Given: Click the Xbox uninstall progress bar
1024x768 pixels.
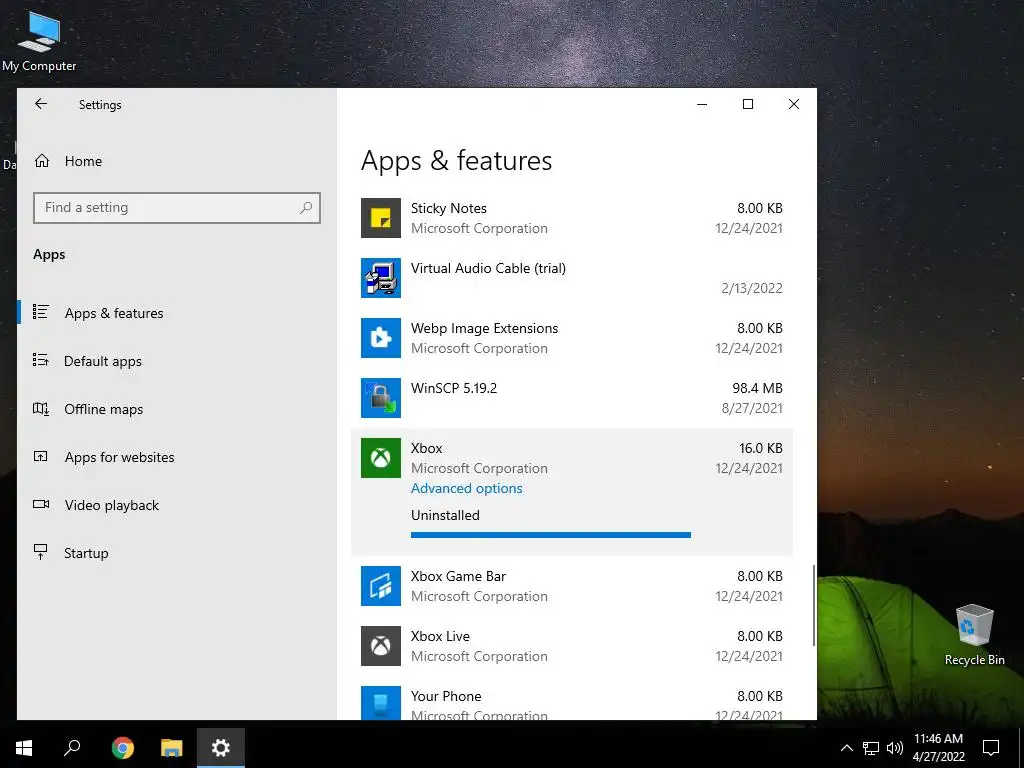Looking at the screenshot, I should click(x=551, y=535).
